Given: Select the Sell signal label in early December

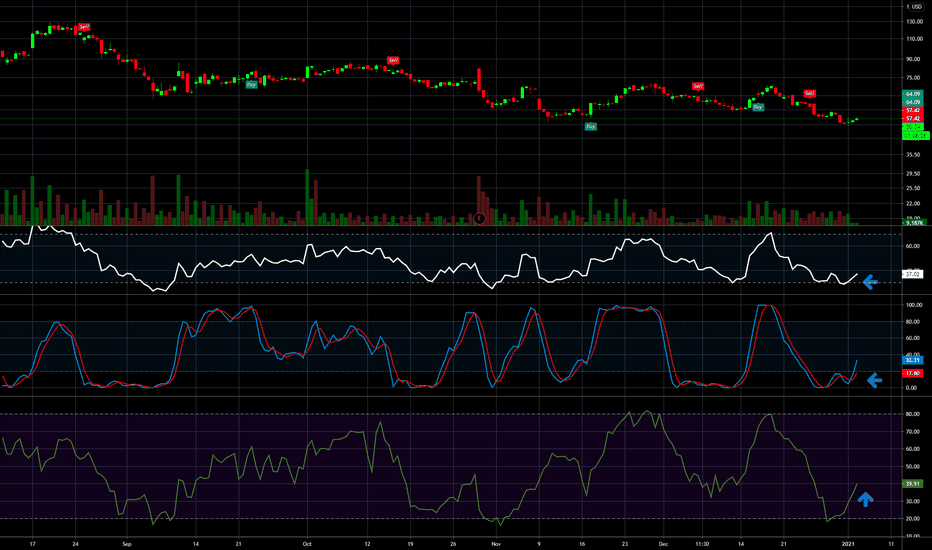Looking at the screenshot, I should [x=698, y=86].
